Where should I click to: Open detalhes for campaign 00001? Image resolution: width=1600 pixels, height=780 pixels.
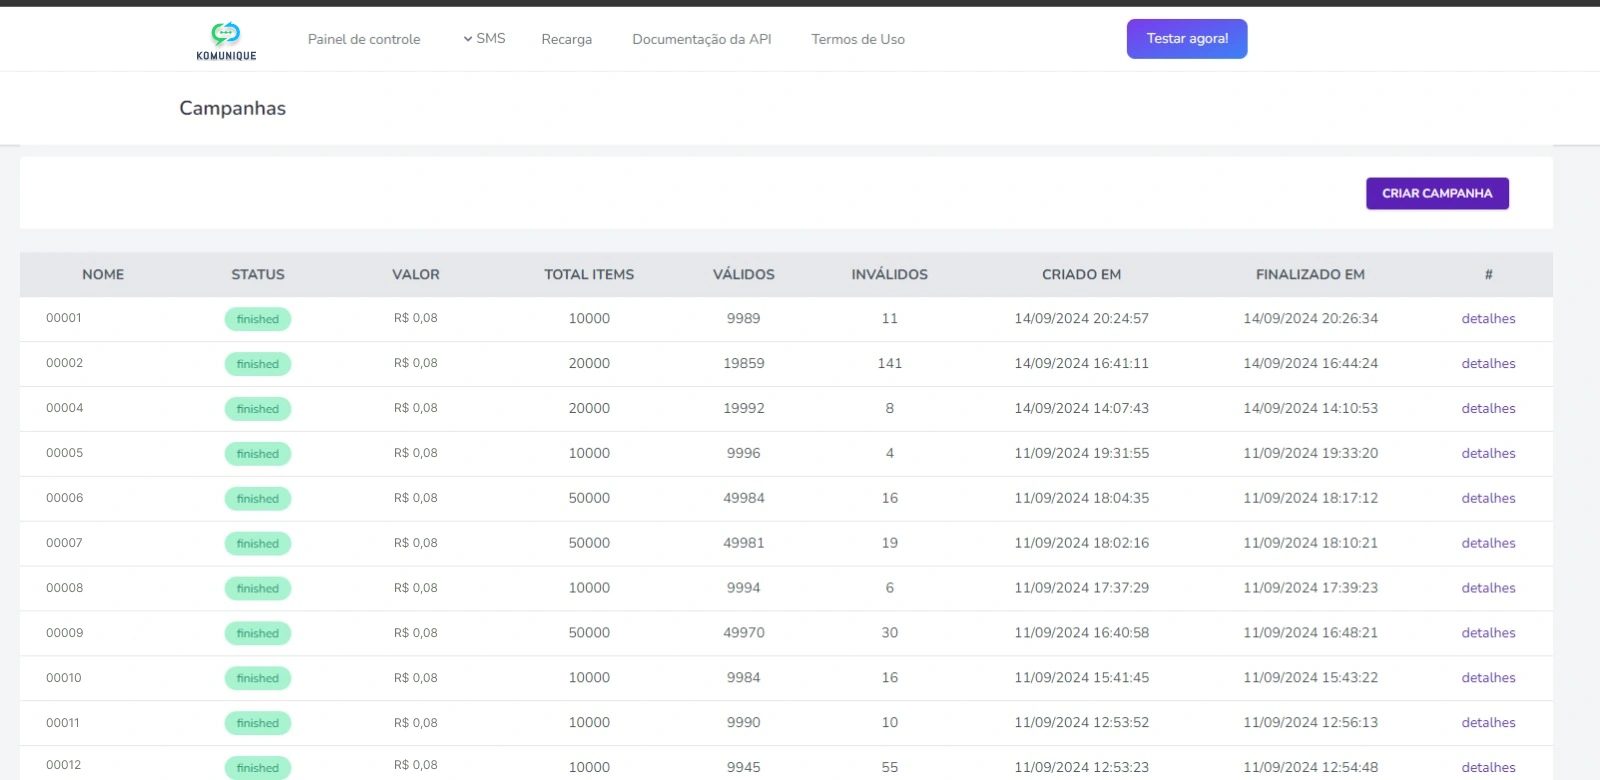point(1488,318)
